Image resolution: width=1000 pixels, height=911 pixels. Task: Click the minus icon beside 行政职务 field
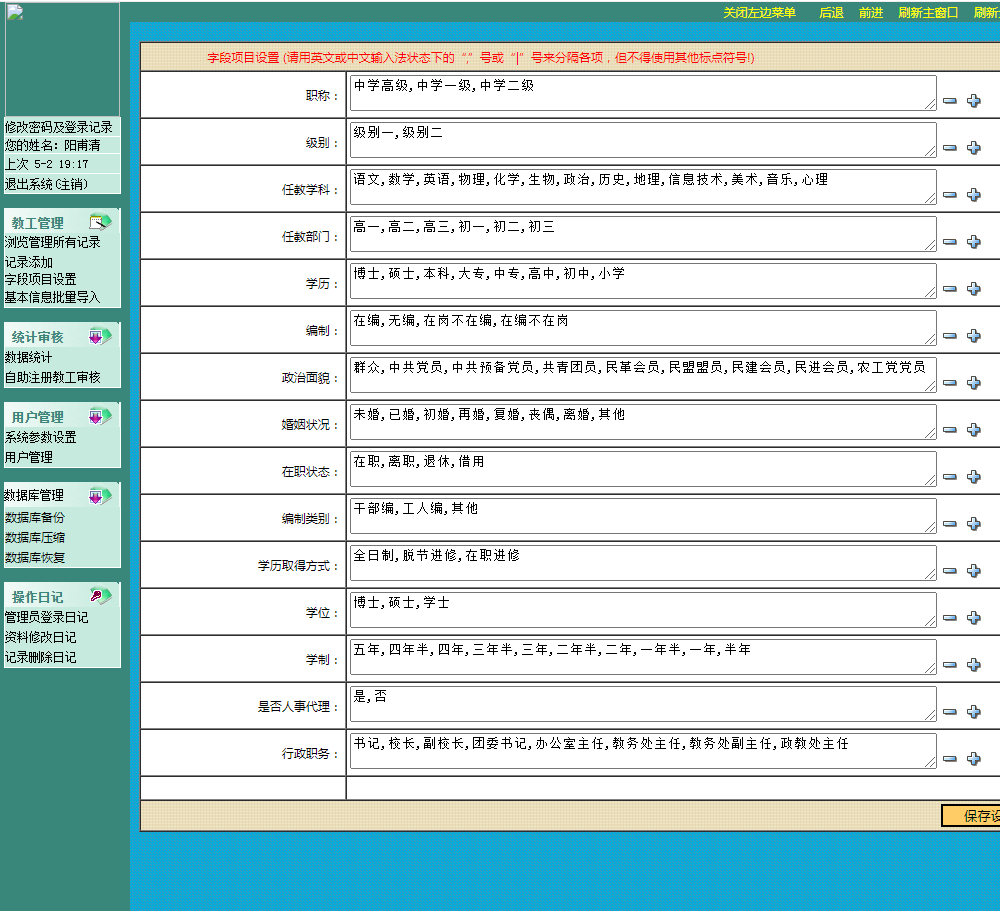pyautogui.click(x=950, y=759)
